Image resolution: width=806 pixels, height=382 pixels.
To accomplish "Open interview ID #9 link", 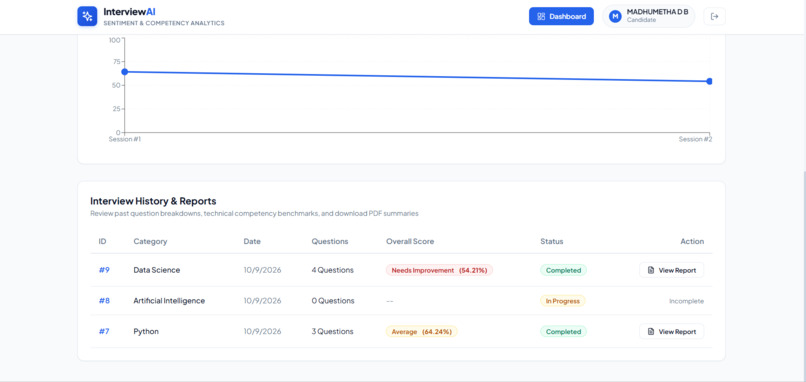I will coord(104,270).
